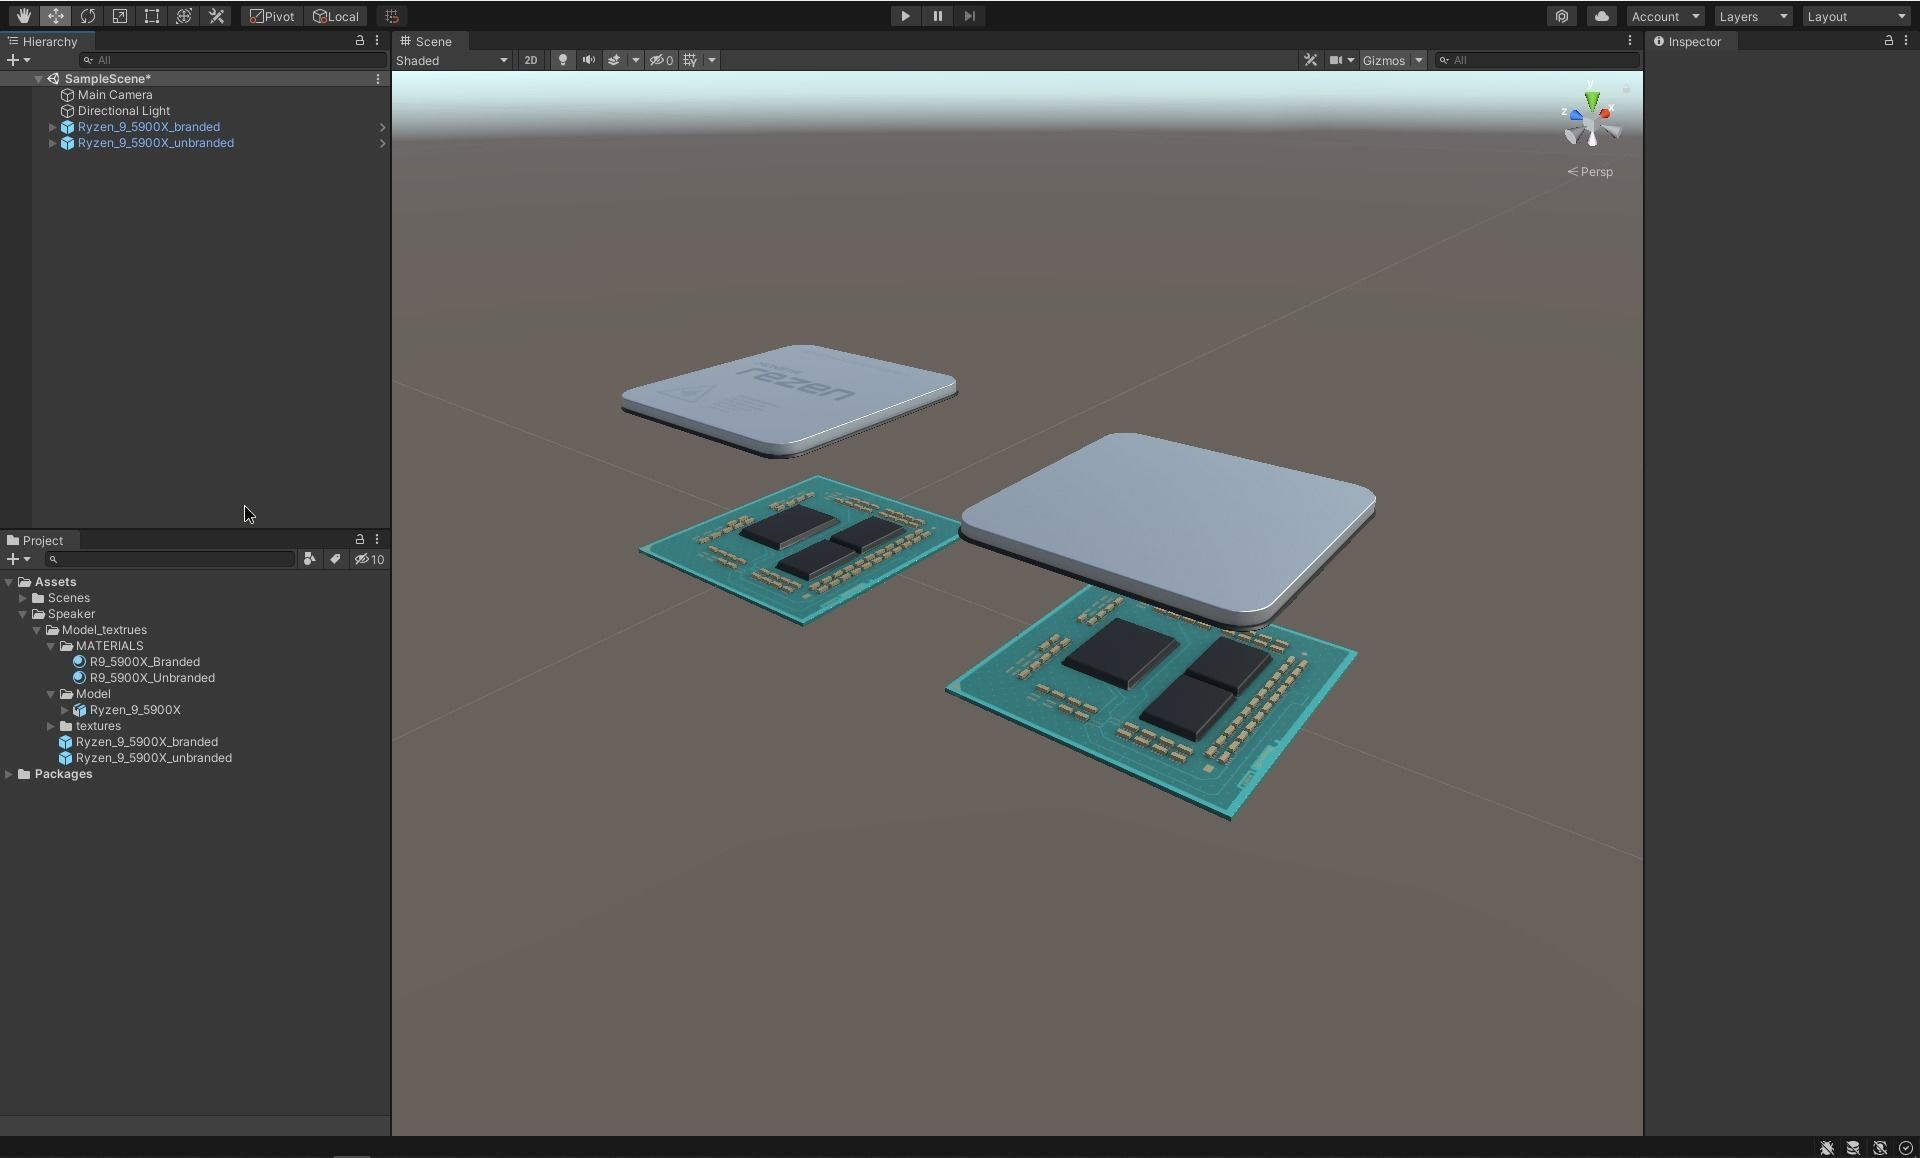Image resolution: width=1920 pixels, height=1158 pixels.
Task: Open the Project create plus menu
Action: [x=19, y=559]
